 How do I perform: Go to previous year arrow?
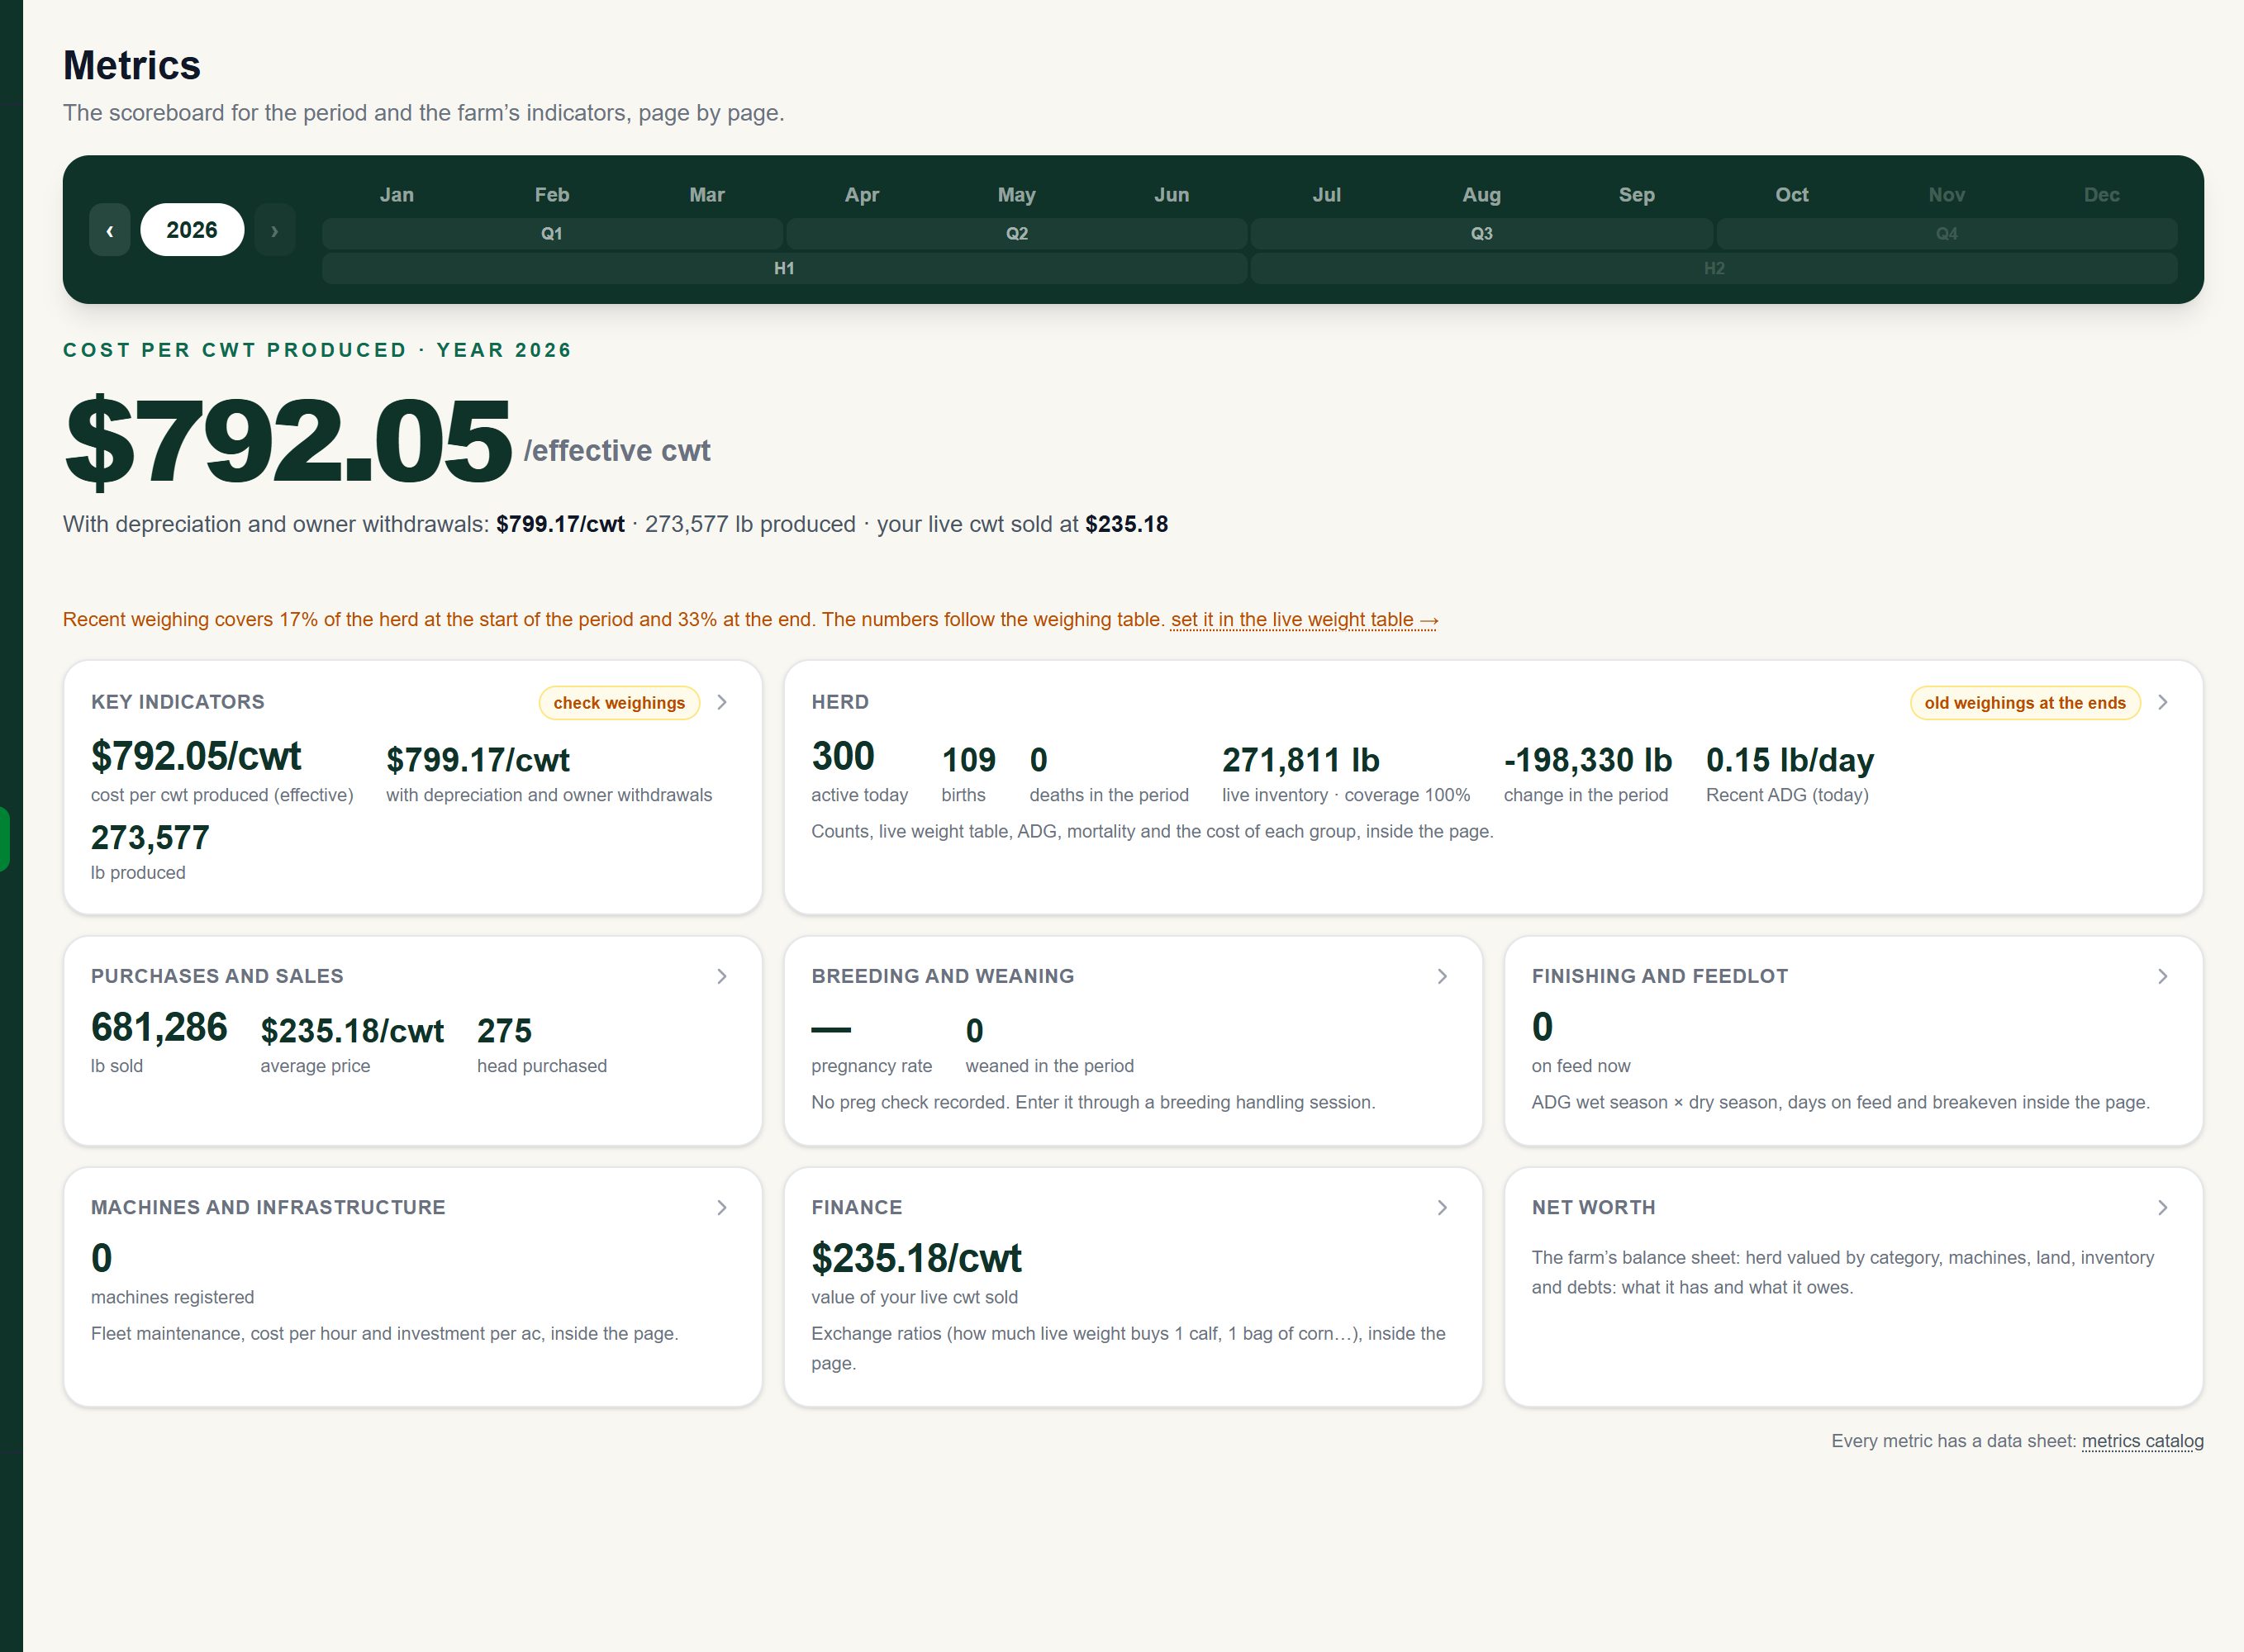click(110, 230)
